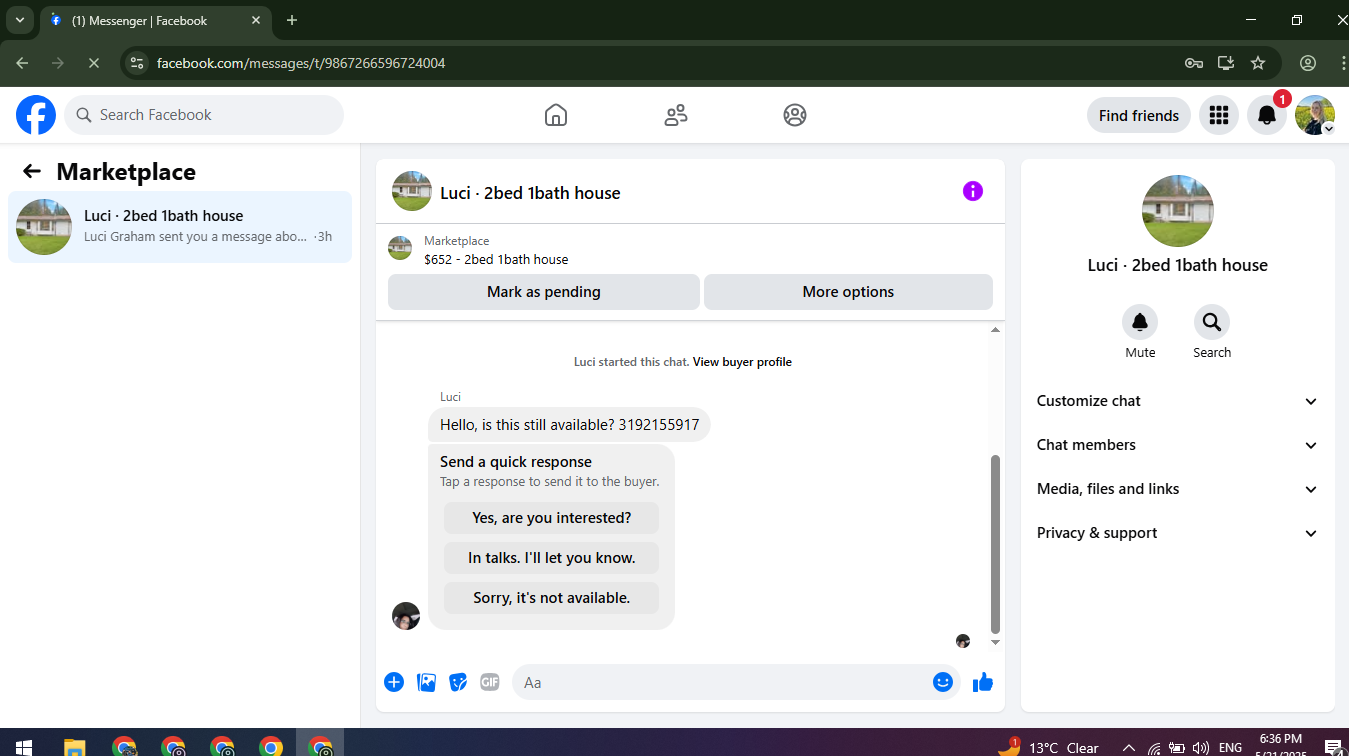Open new browser tab plus button
Viewport: 1349px width, 756px height.
[292, 20]
